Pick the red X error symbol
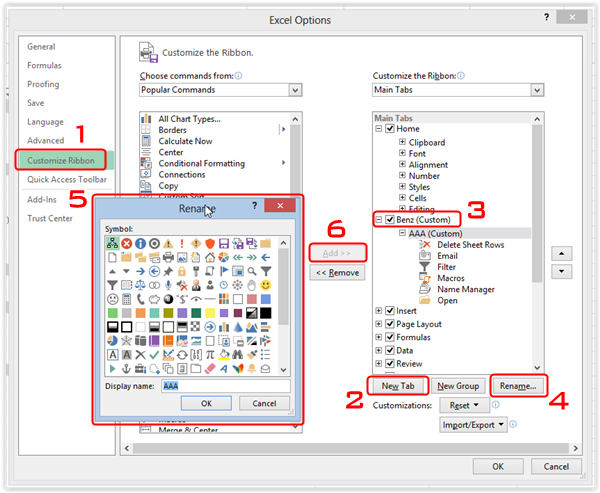Image resolution: width=600 pixels, height=493 pixels. click(126, 243)
